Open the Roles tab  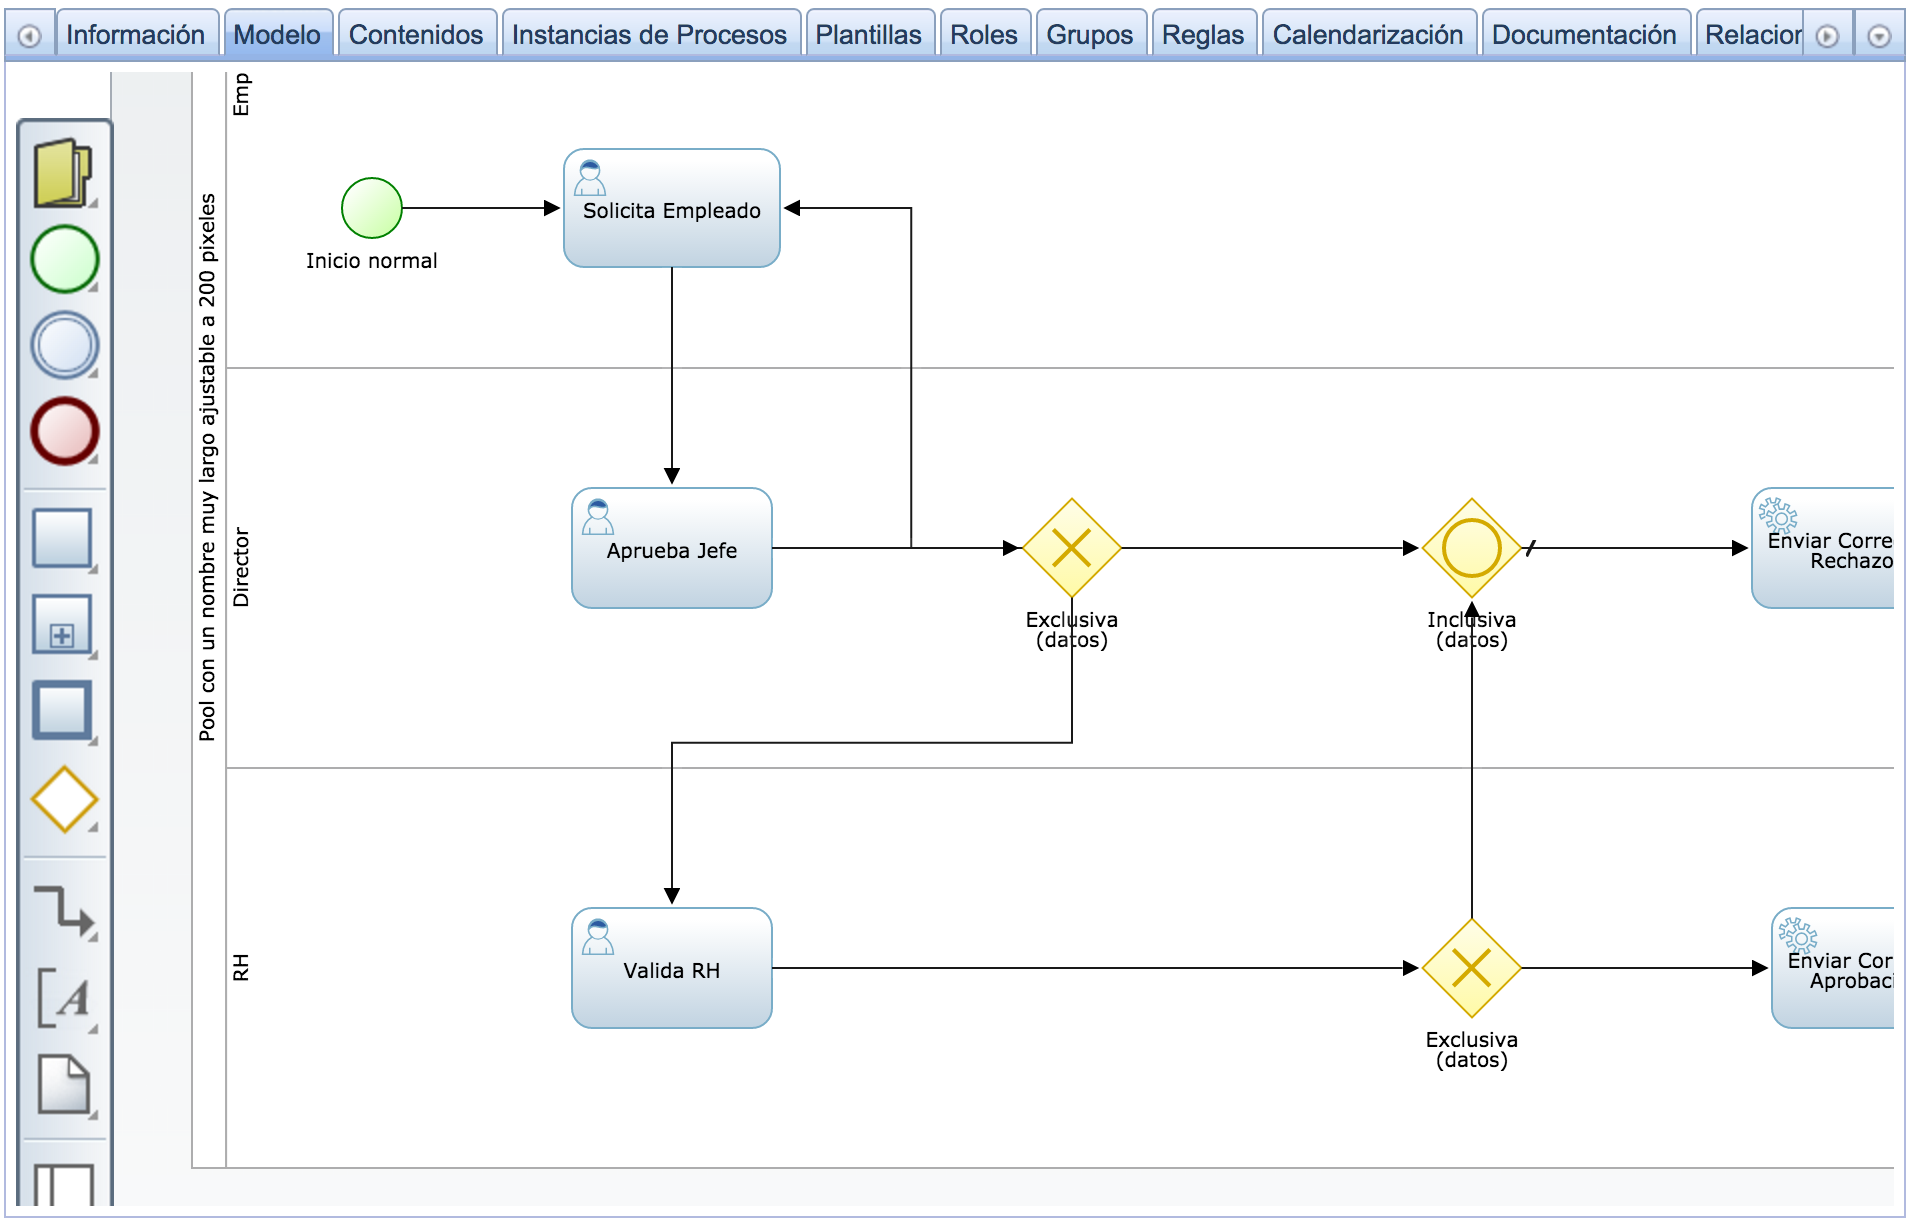click(984, 35)
